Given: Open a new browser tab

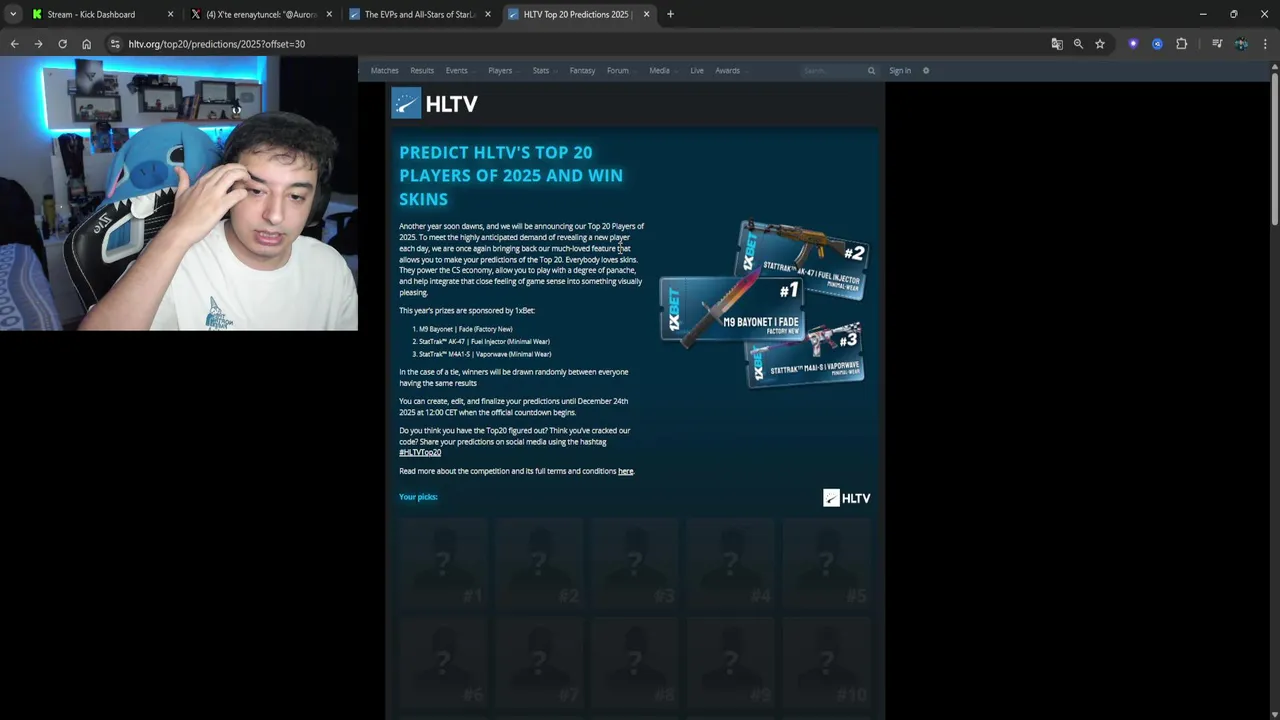Looking at the screenshot, I should [x=670, y=14].
